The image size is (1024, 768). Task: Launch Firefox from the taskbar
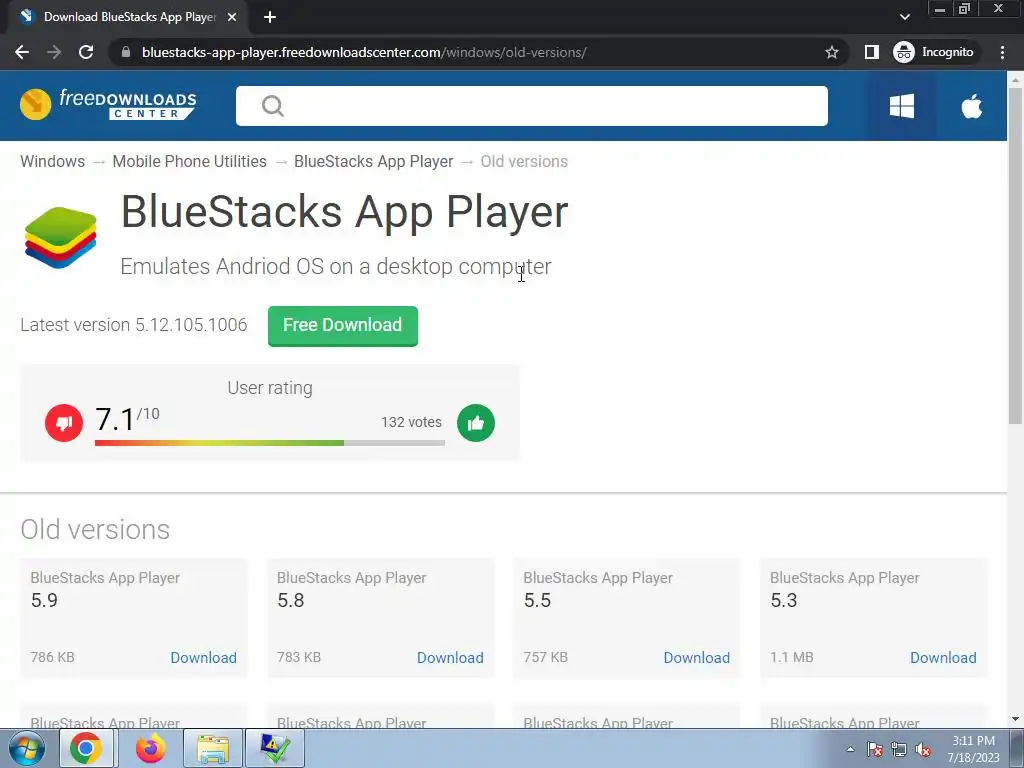tap(151, 748)
